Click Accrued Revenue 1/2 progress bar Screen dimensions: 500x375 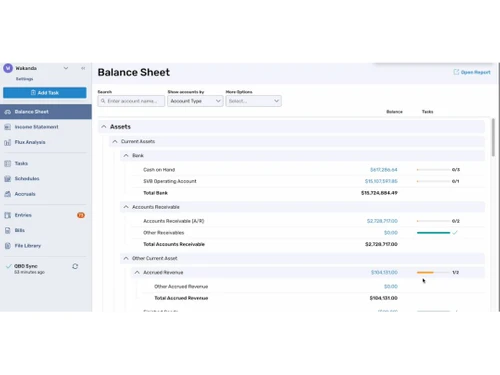(x=433, y=272)
